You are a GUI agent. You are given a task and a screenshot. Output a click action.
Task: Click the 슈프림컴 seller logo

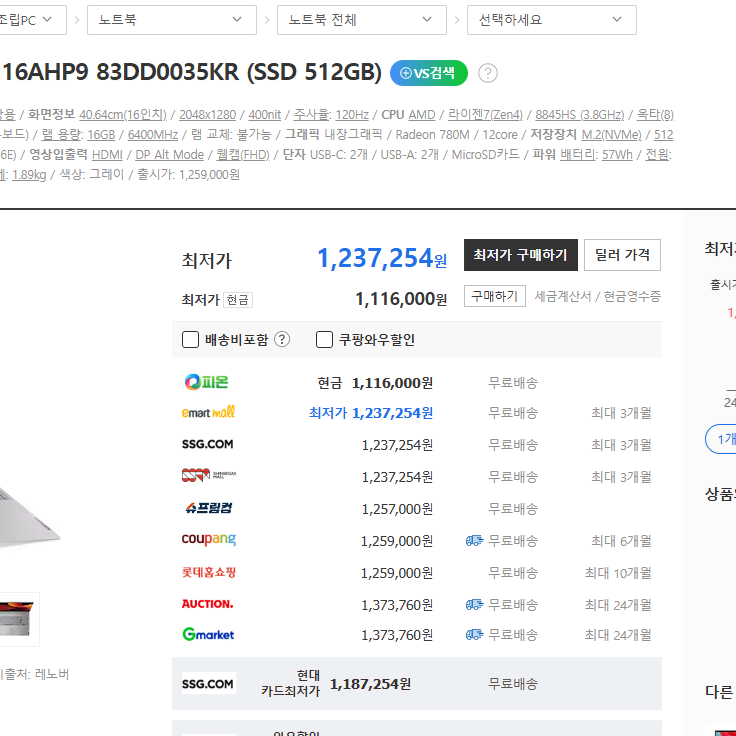click(208, 508)
